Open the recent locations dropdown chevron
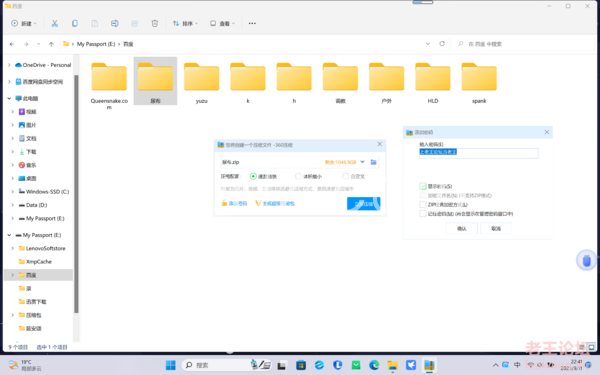Screen dimensions: 600x375 pos(39,44)
